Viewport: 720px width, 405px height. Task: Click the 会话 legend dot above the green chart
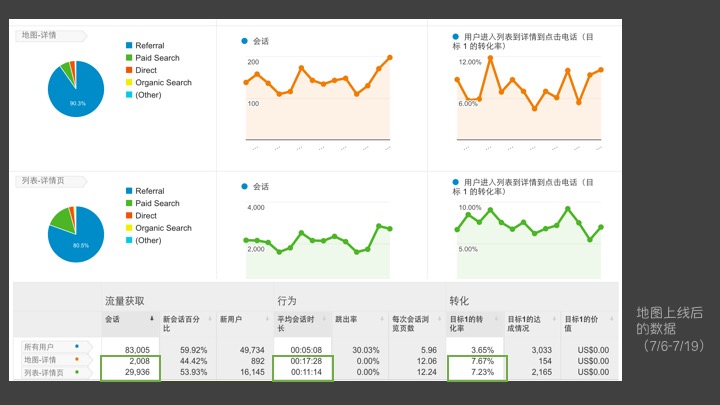pos(244,186)
